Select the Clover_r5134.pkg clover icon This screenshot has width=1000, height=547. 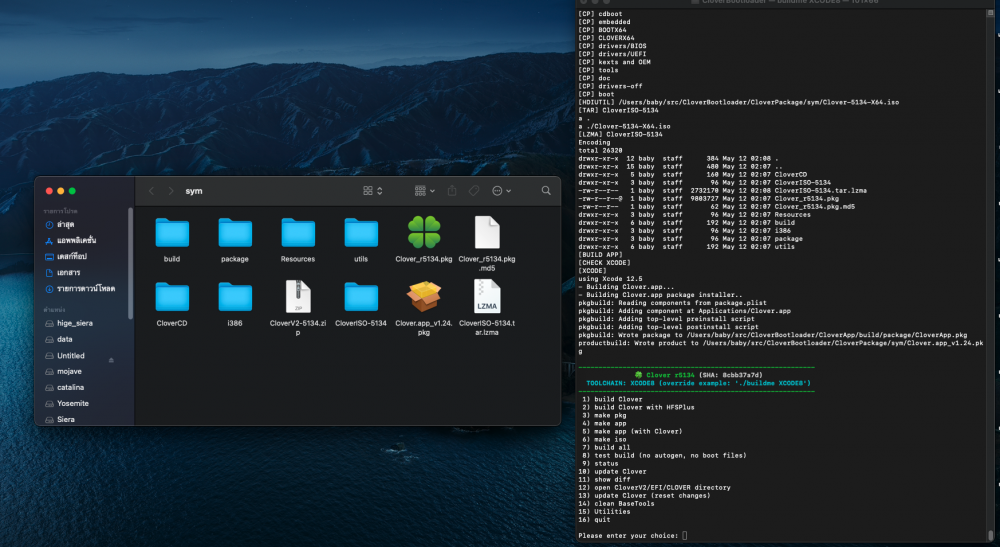point(424,232)
